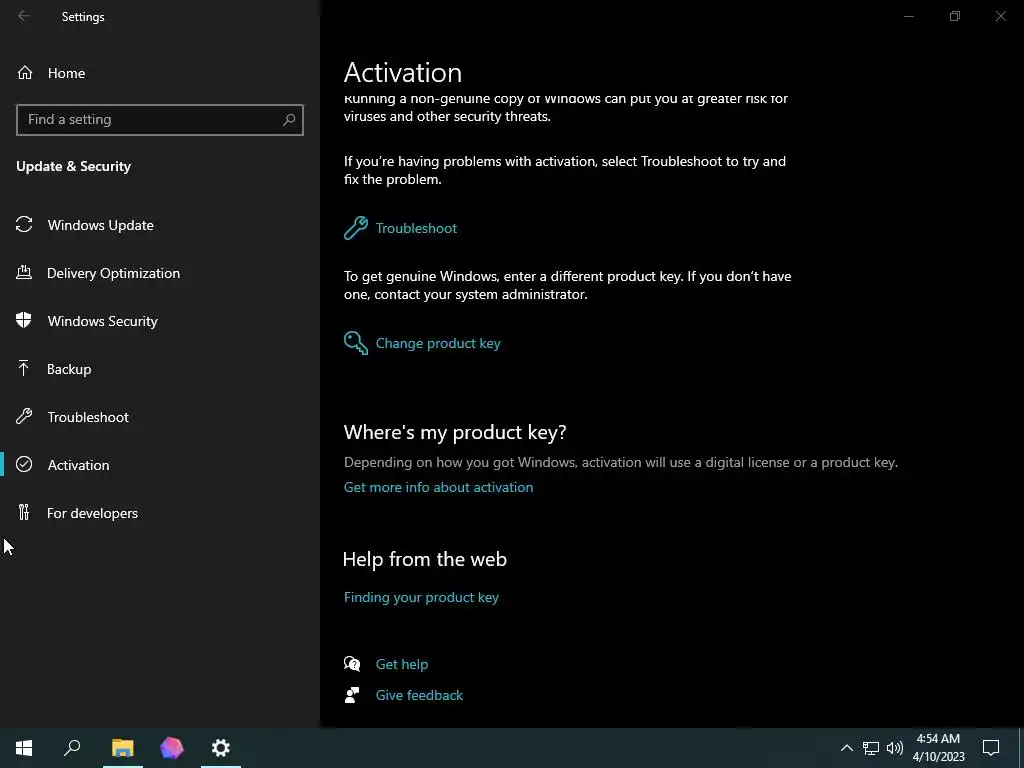1024x768 pixels.
Task: Click Change product key
Action: [x=438, y=343]
